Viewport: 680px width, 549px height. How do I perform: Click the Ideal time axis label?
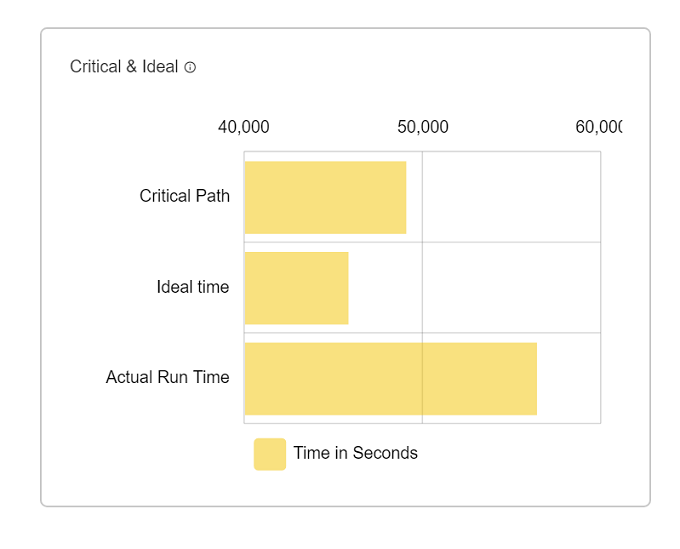pyautogui.click(x=193, y=287)
